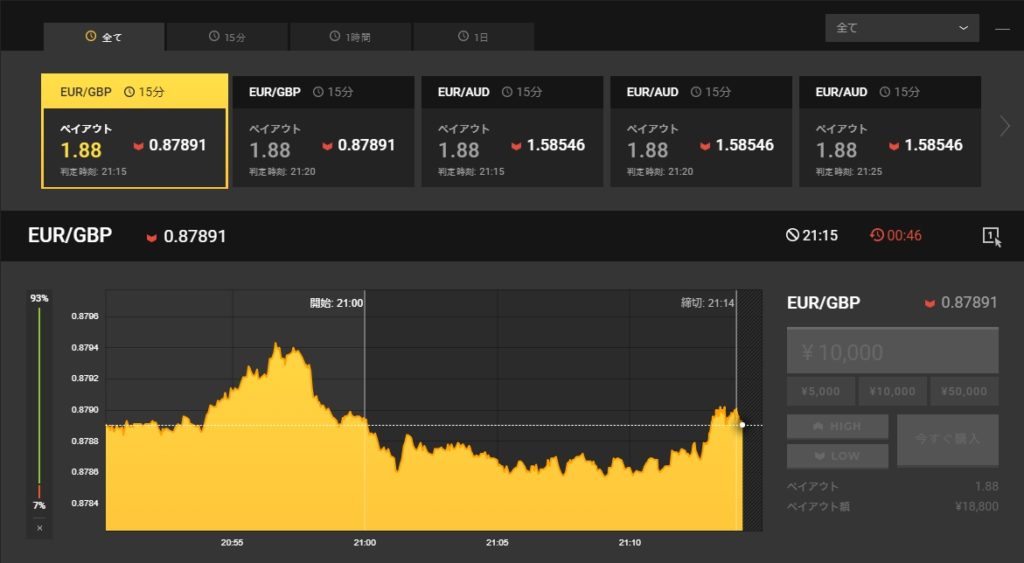Switch to the 1時間 tab
This screenshot has height=563, width=1024.
(350, 37)
